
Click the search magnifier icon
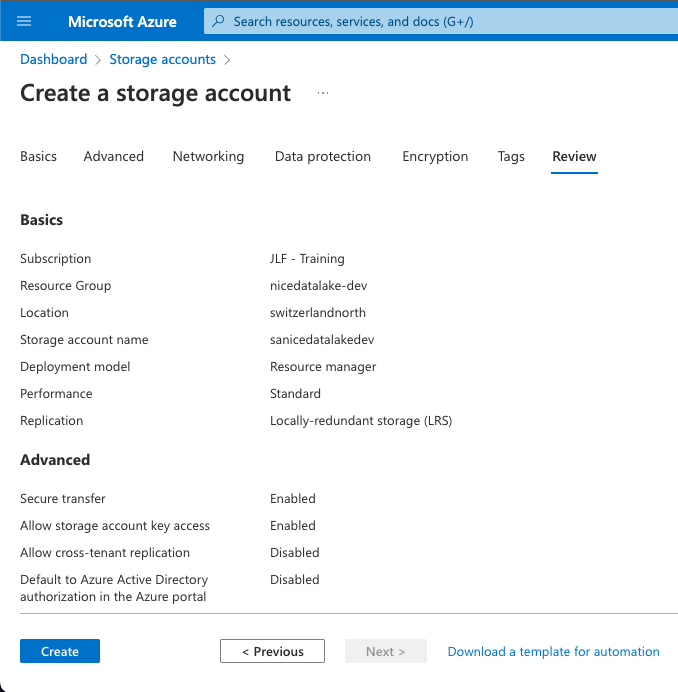pyautogui.click(x=218, y=21)
